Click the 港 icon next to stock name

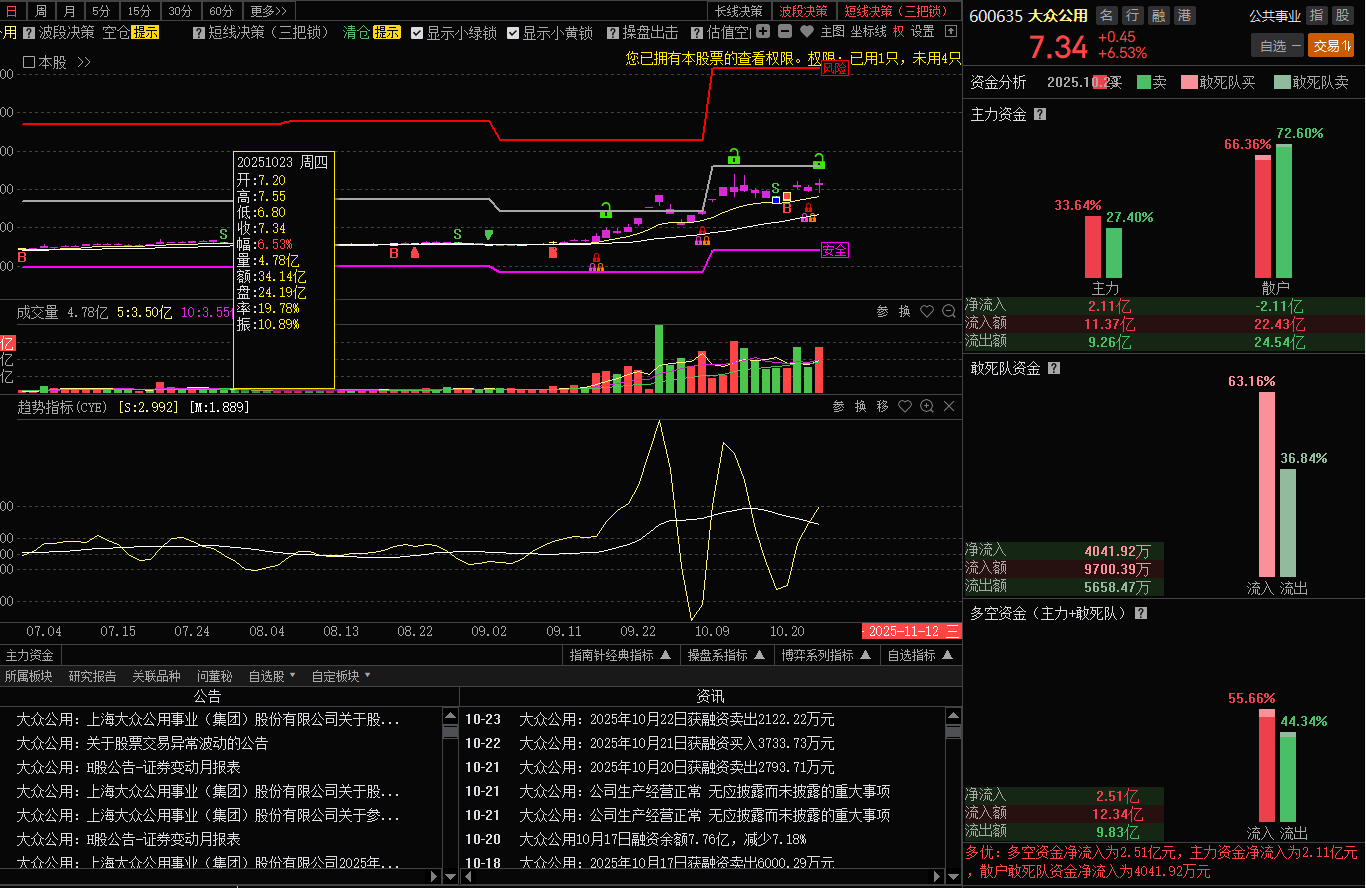[x=1184, y=15]
